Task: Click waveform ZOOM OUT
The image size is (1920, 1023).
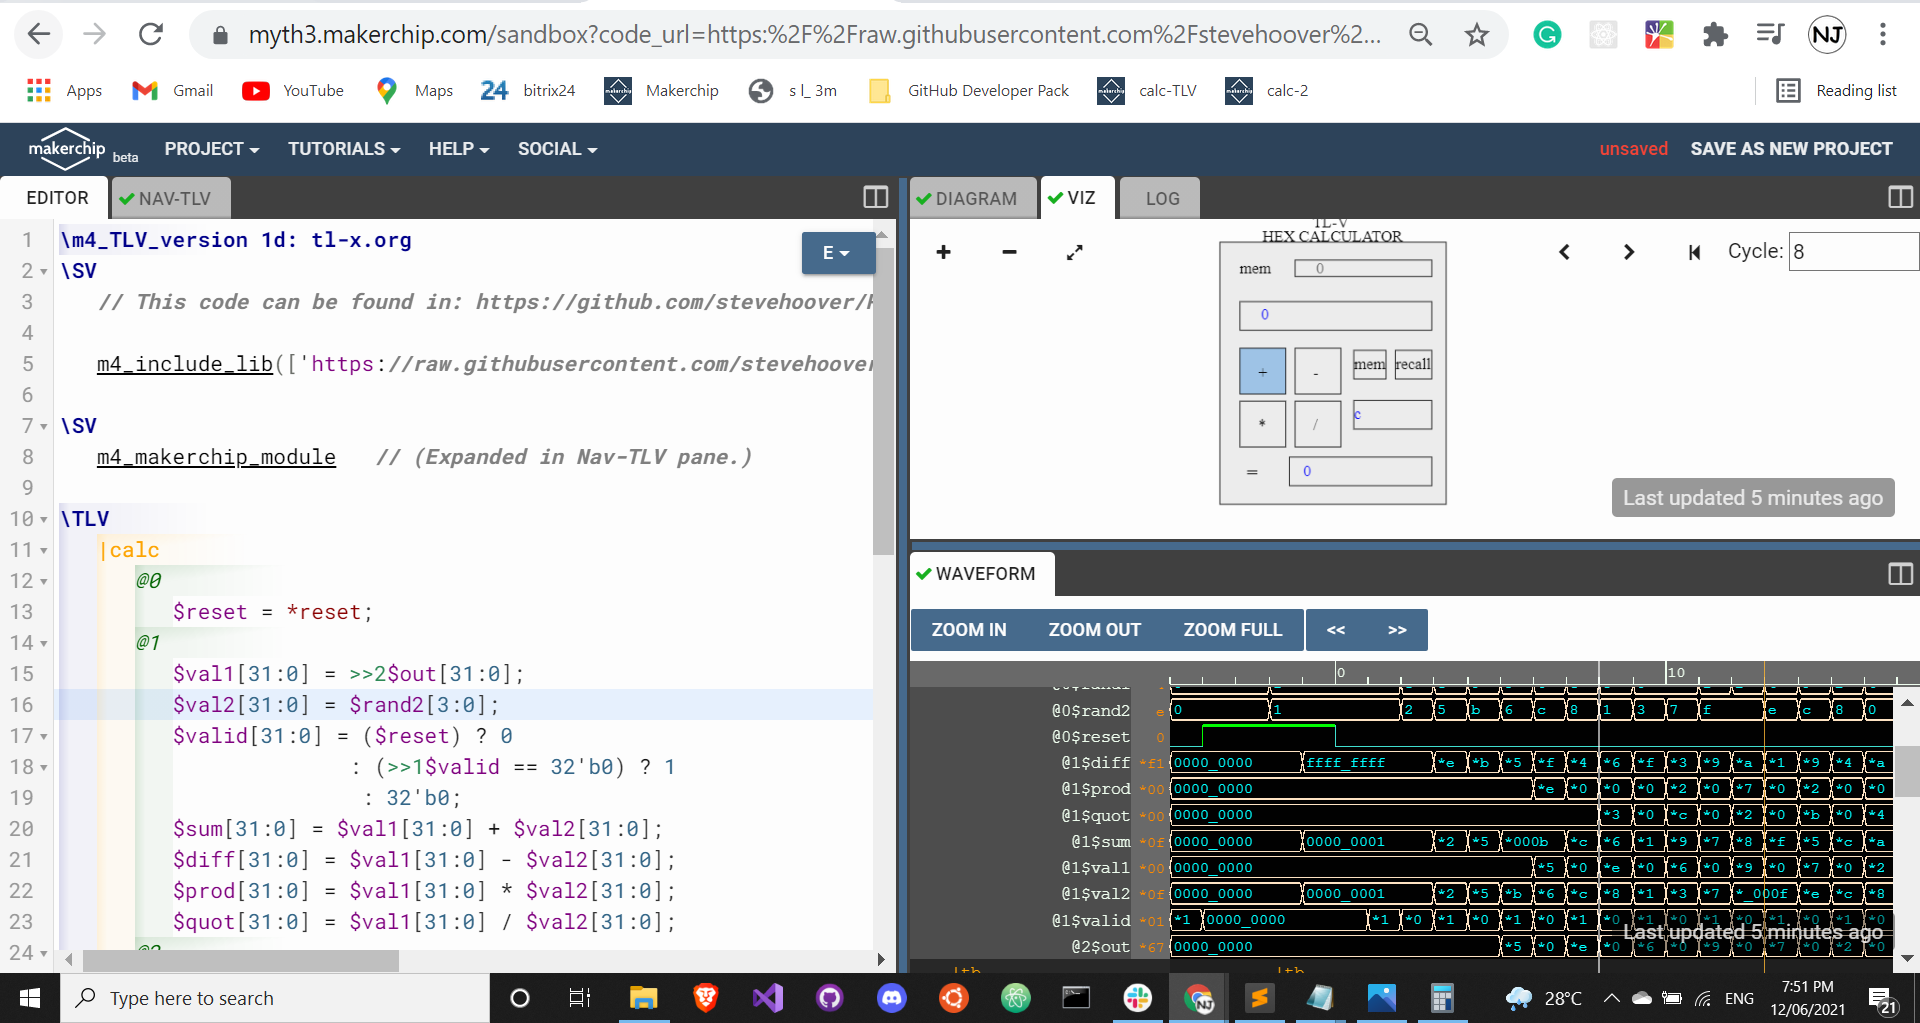Action: coord(1094,630)
